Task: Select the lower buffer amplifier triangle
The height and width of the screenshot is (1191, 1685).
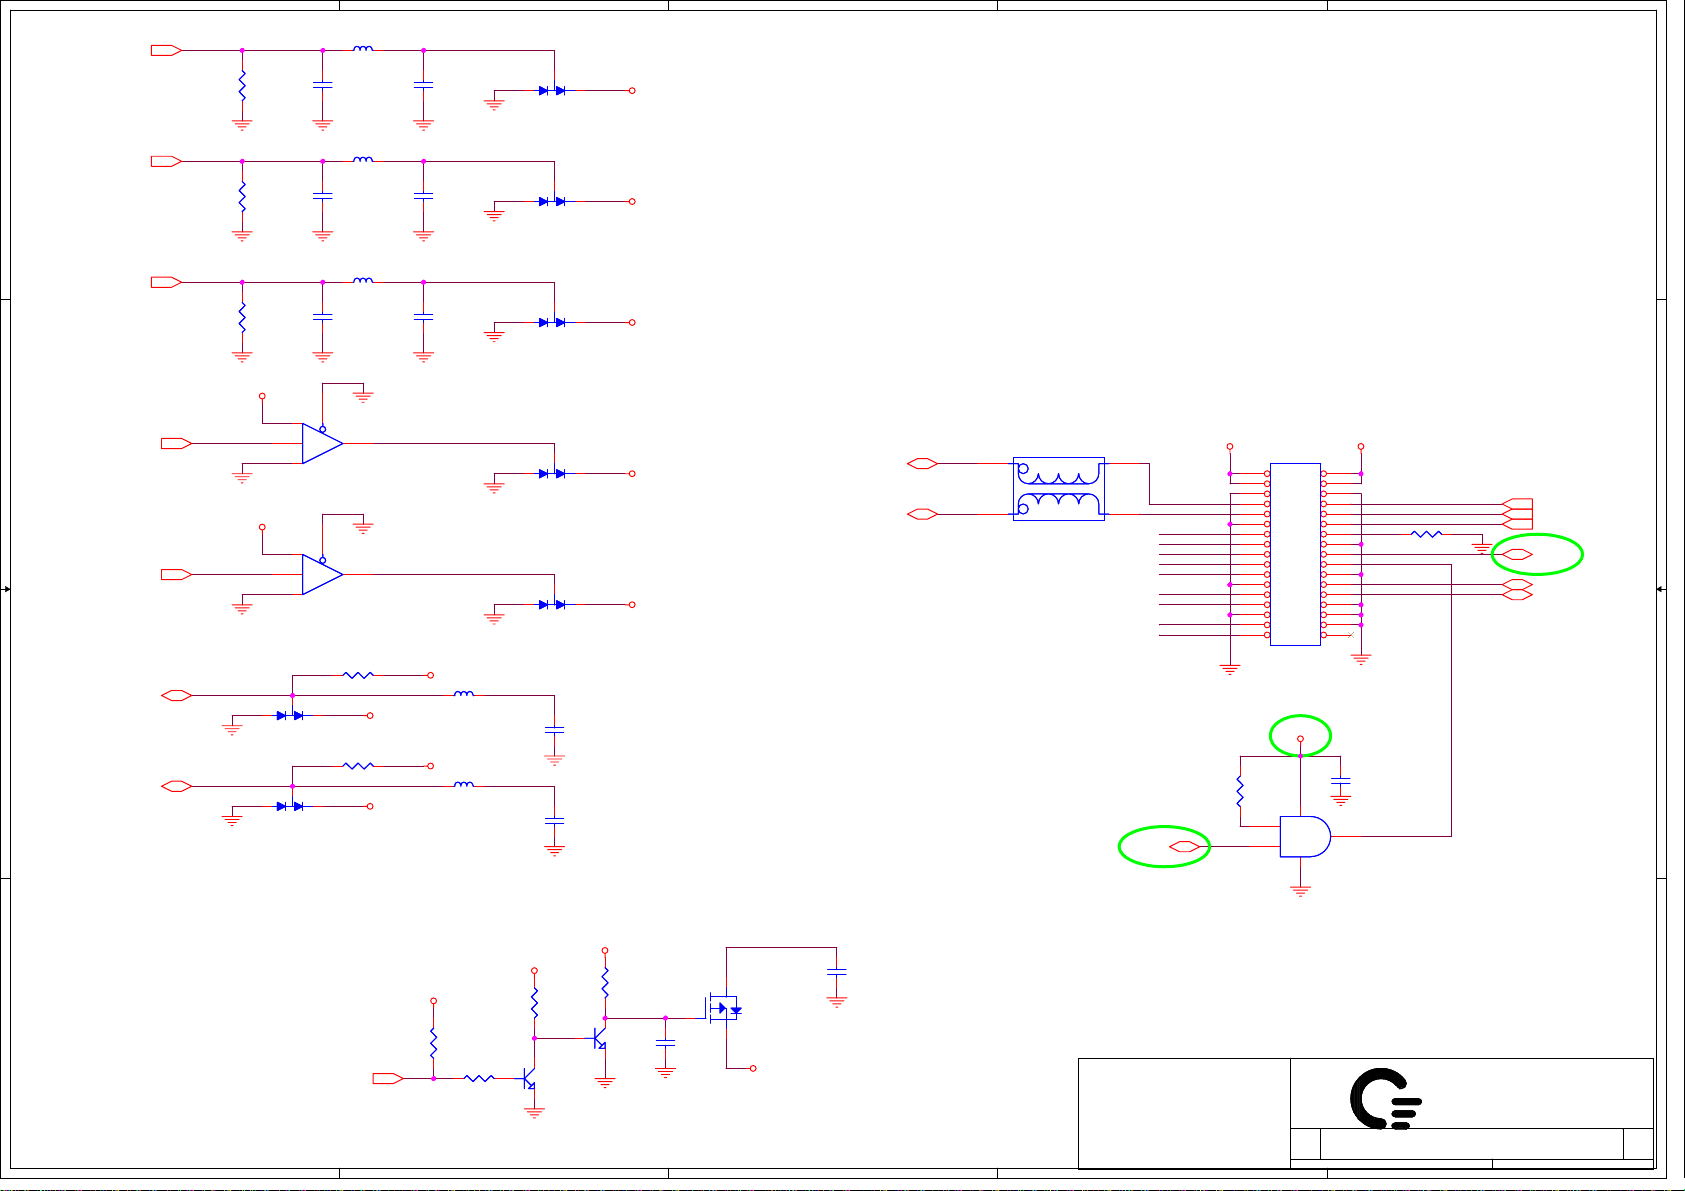Action: point(322,574)
